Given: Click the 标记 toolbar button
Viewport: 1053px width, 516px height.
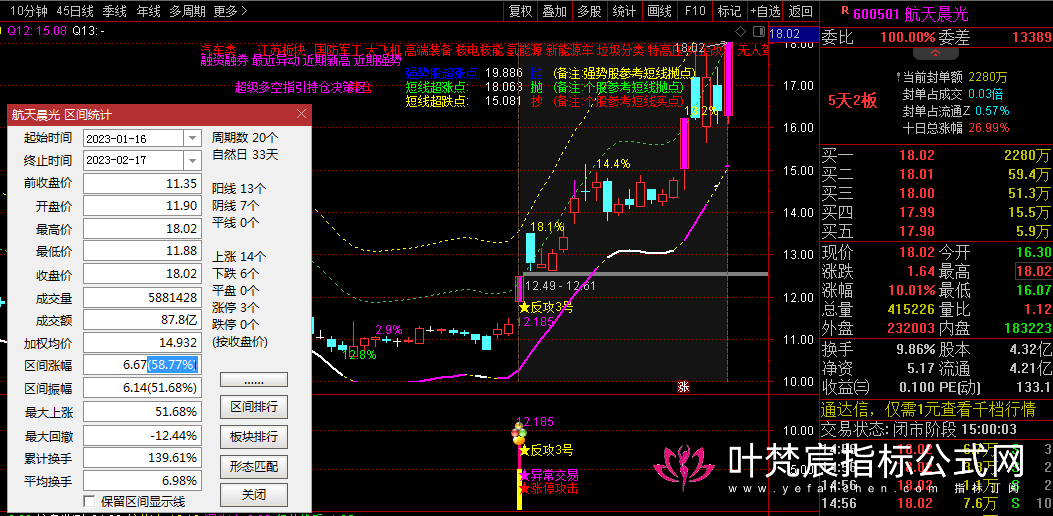Looking at the screenshot, I should click(x=729, y=11).
